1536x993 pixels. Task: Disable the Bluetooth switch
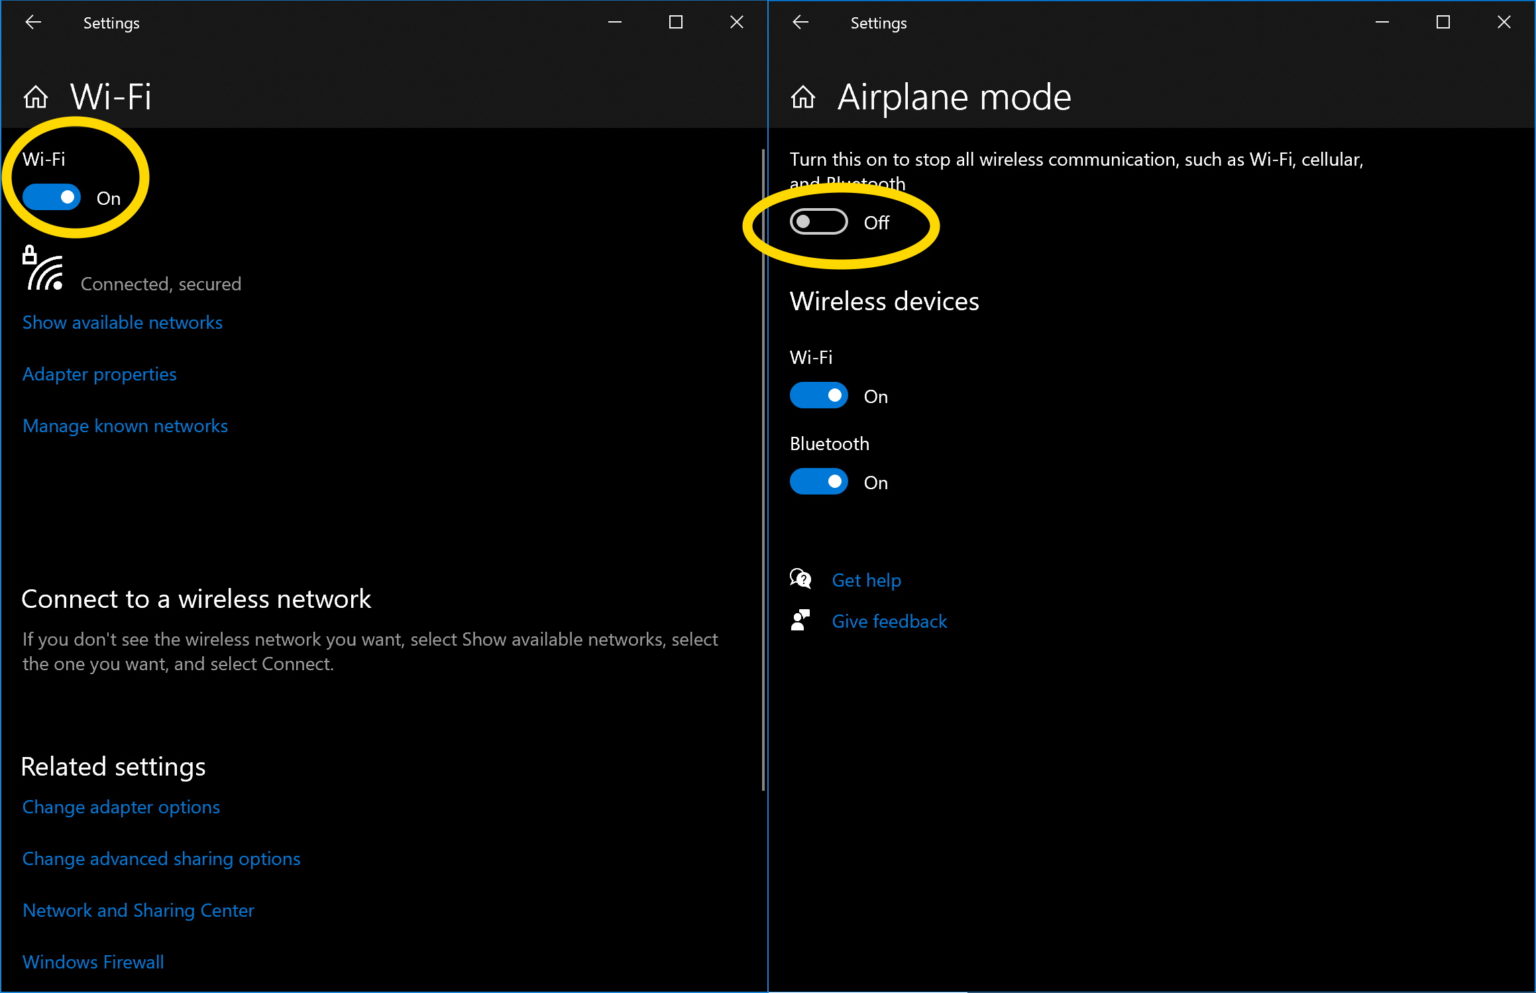(818, 482)
